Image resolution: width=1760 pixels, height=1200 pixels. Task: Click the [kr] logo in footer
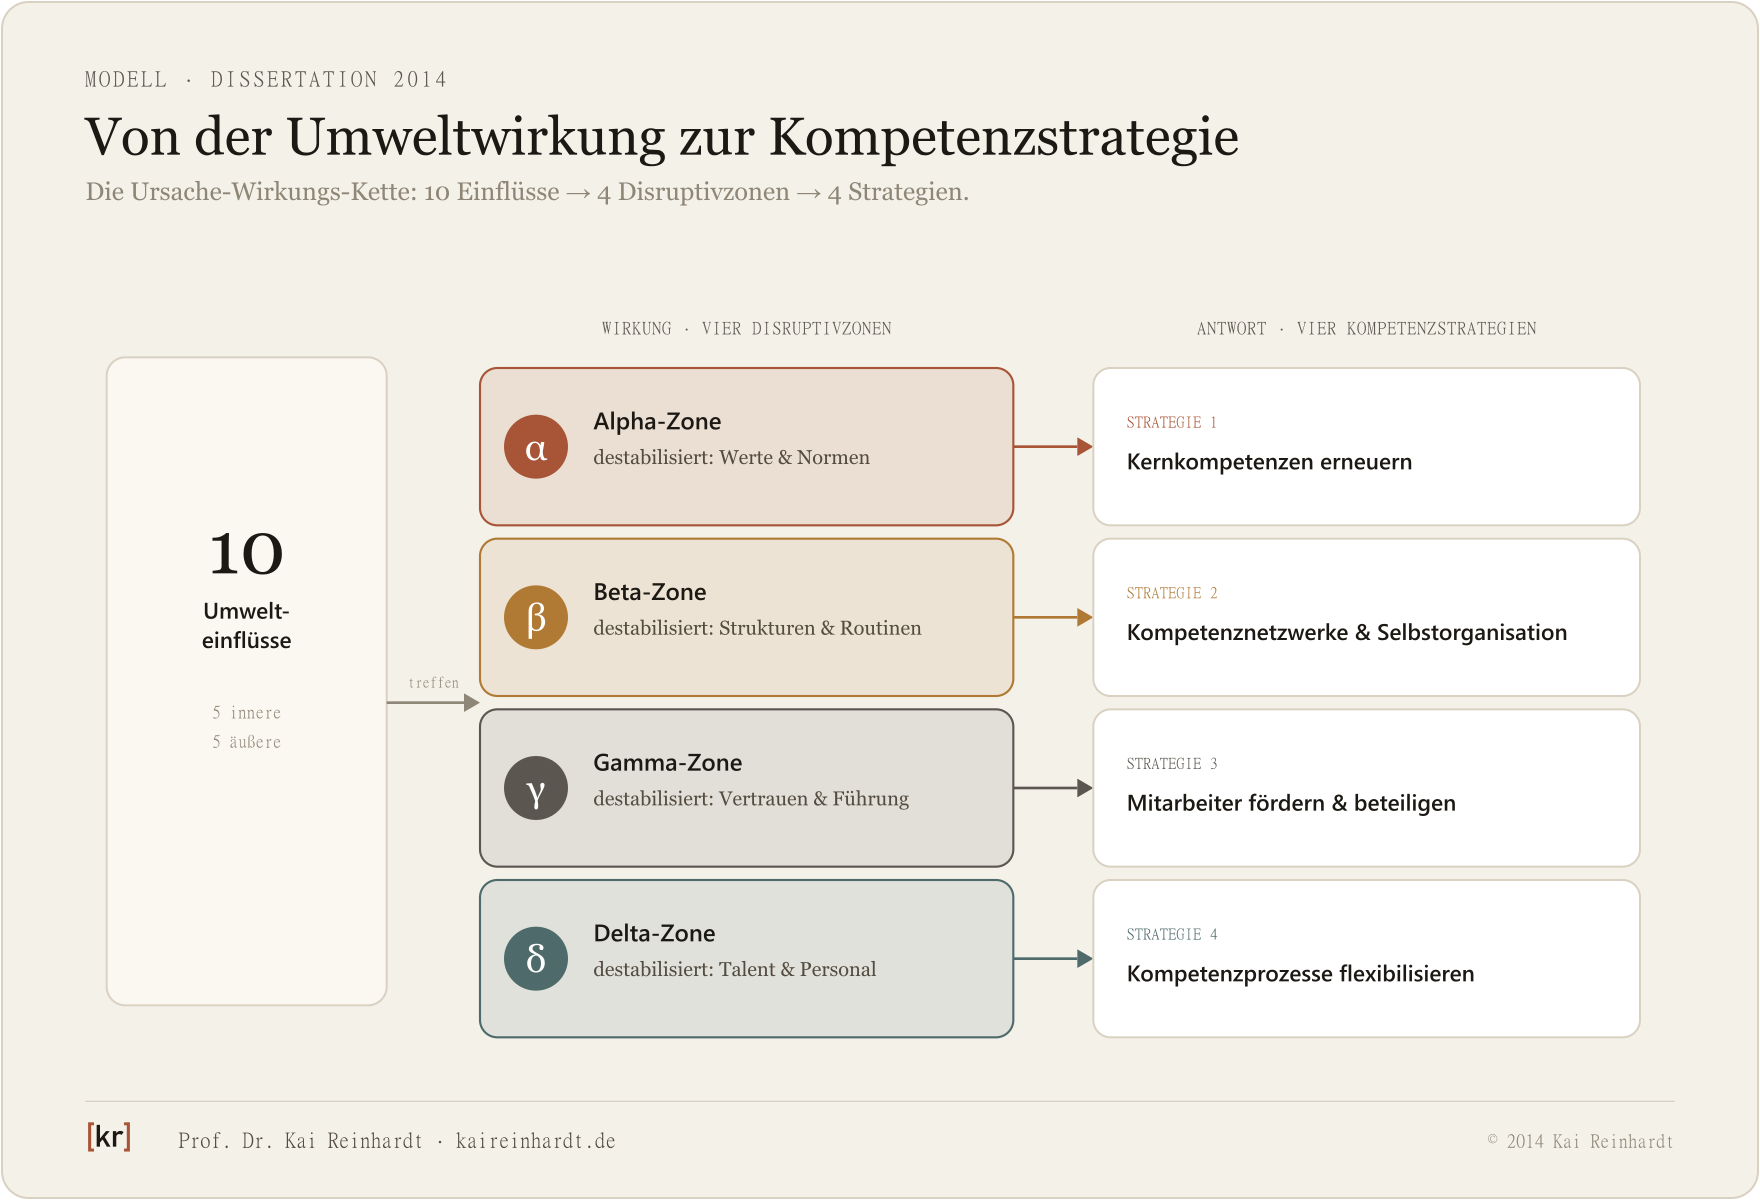coord(109,1137)
